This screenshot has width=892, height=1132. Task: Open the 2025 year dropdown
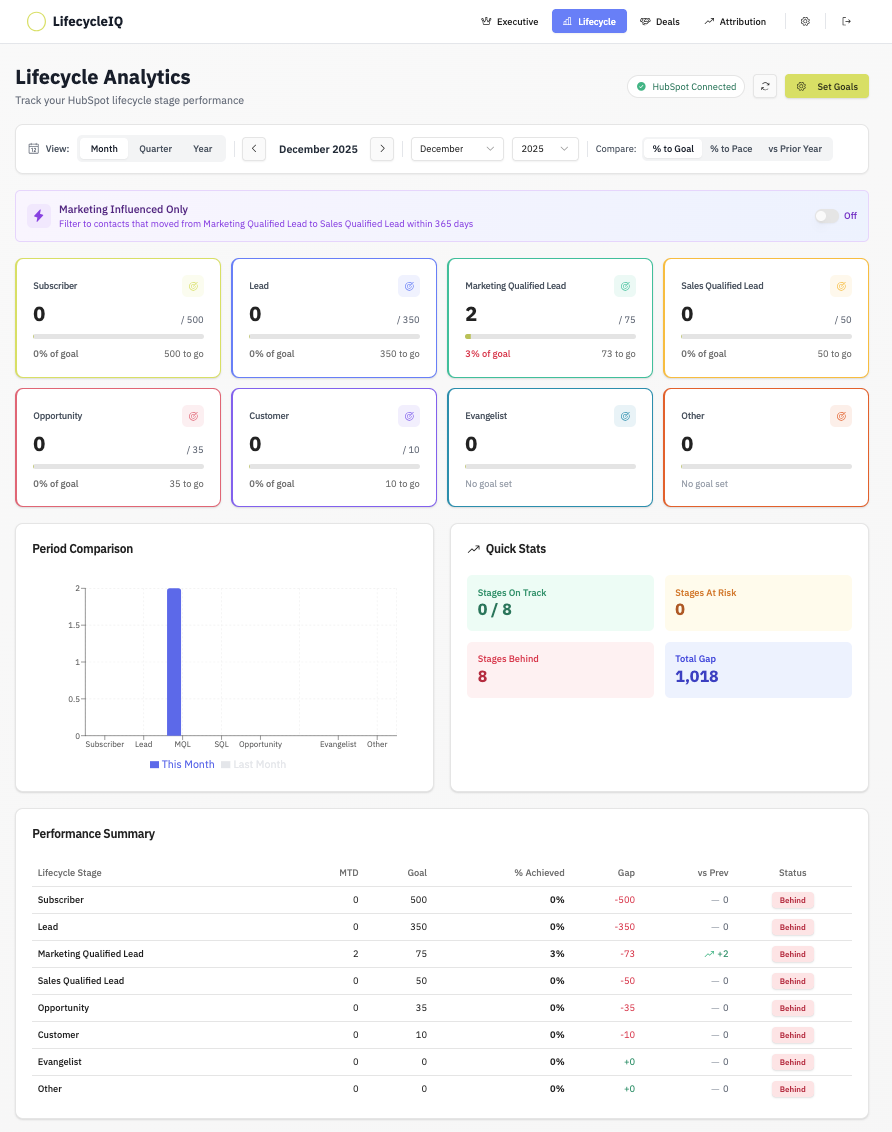545,149
